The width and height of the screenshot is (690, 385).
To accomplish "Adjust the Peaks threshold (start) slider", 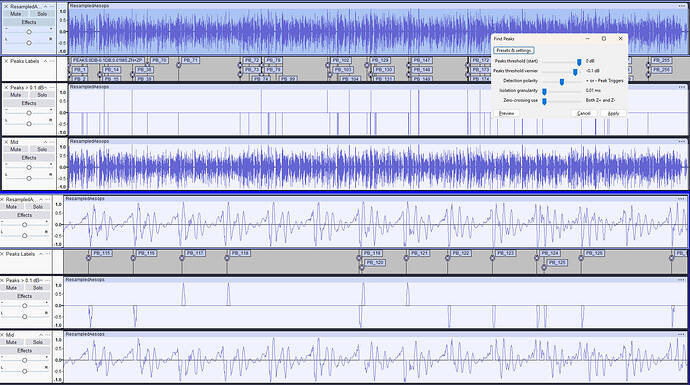I will [x=579, y=62].
